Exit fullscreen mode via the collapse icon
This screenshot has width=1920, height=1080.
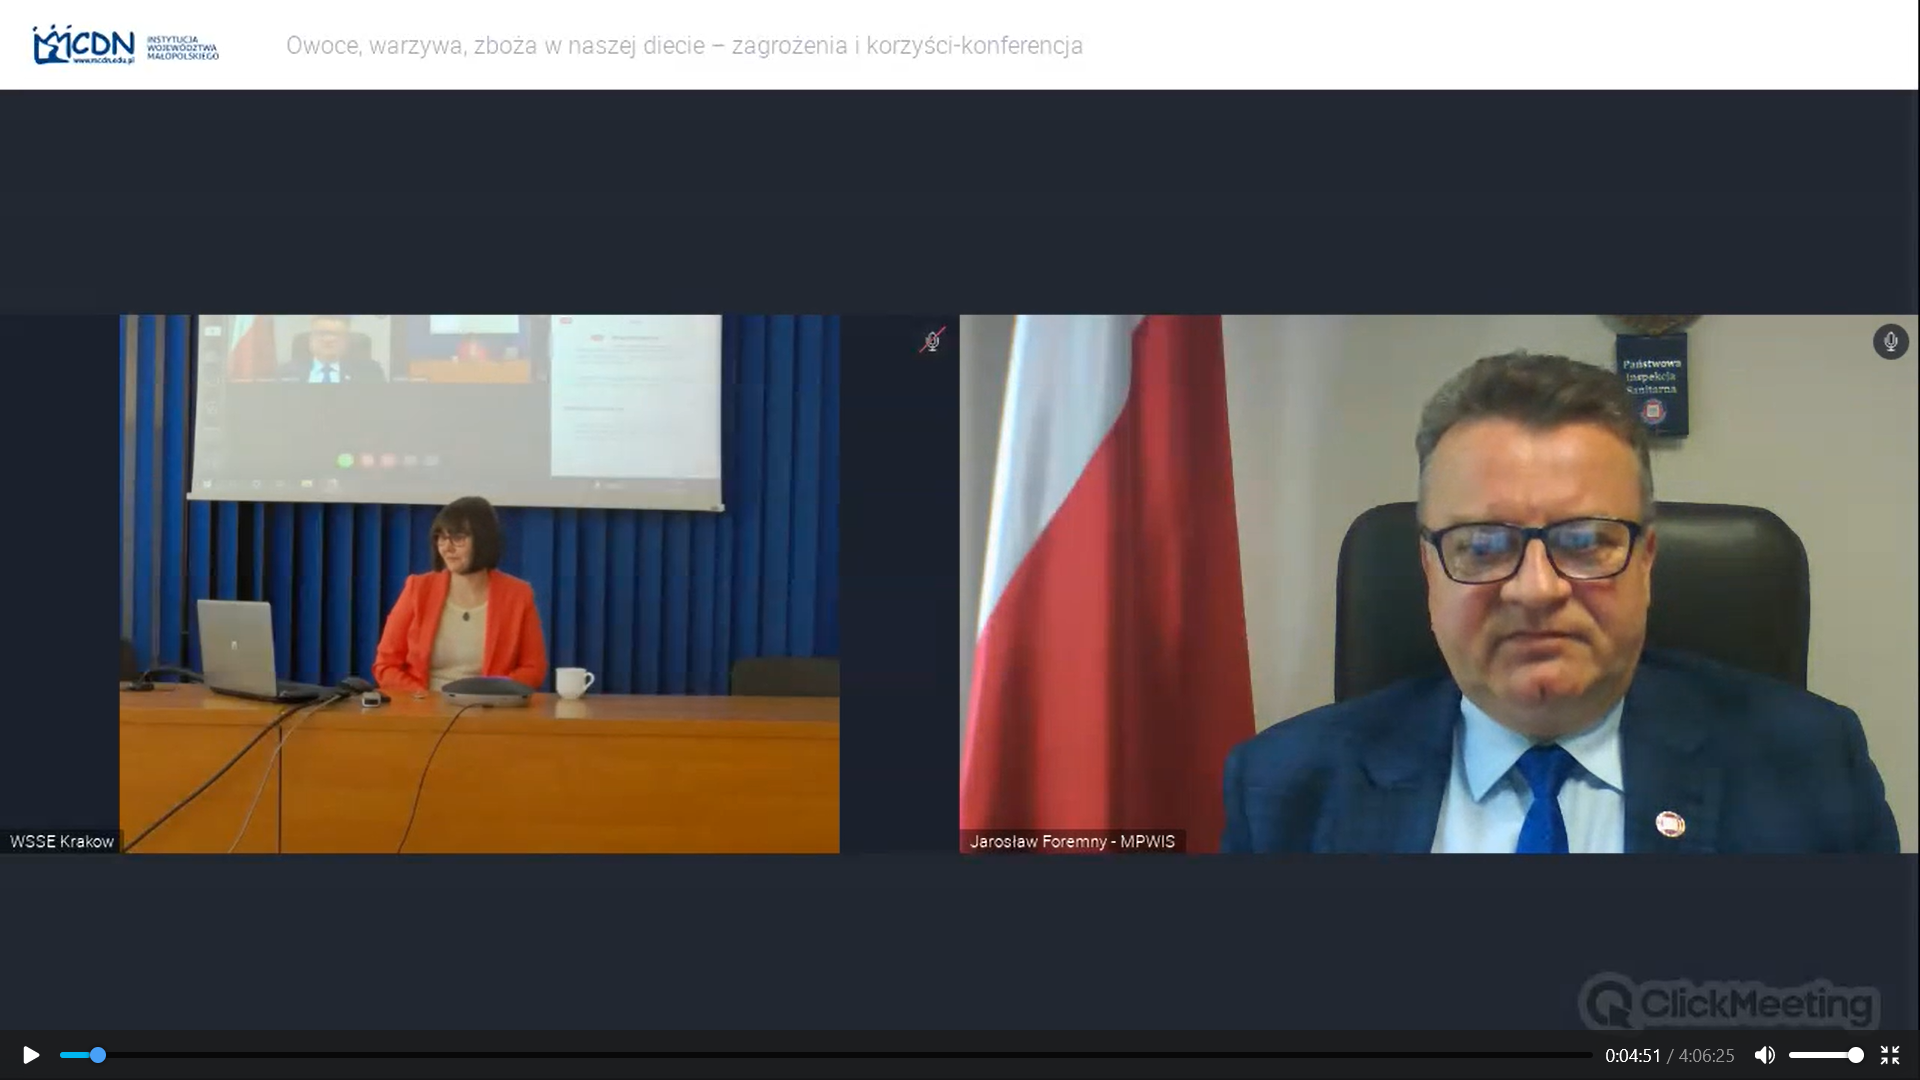[x=1889, y=1055]
